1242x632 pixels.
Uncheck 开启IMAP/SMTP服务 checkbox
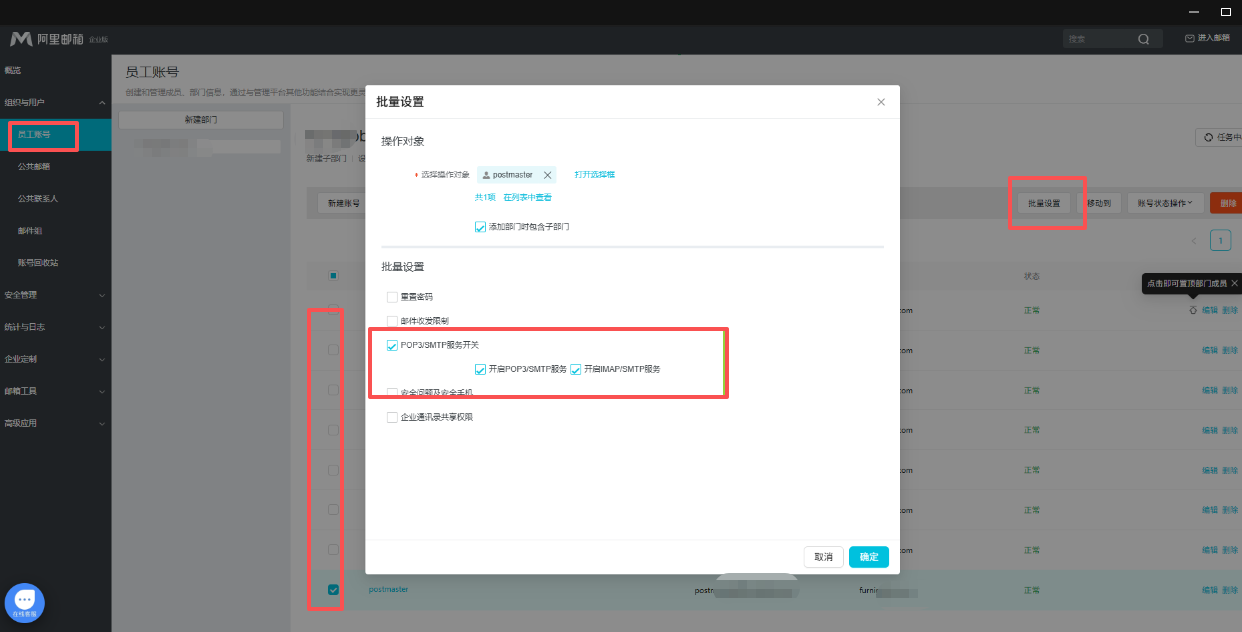576,369
